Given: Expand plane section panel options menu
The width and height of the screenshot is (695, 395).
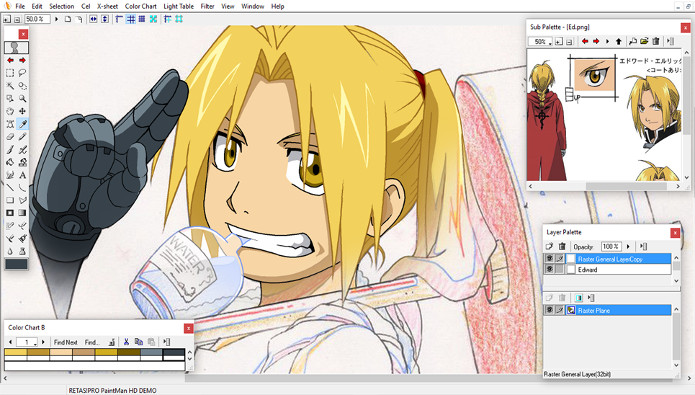Looking at the screenshot, I should pos(591,298).
